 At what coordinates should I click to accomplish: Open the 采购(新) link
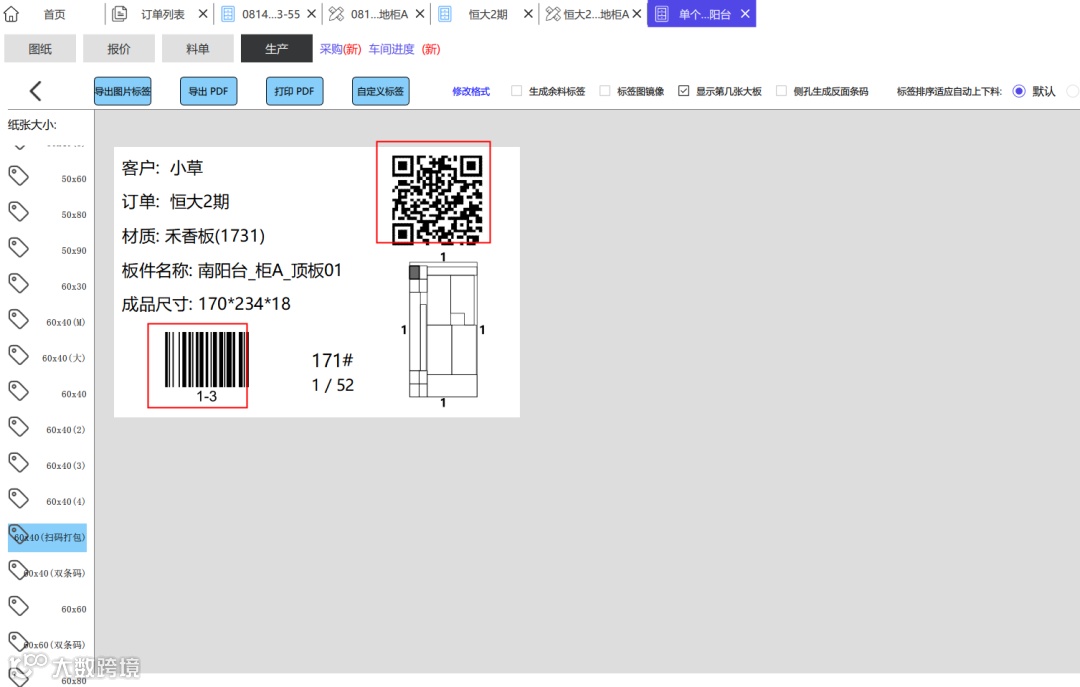pyautogui.click(x=340, y=49)
